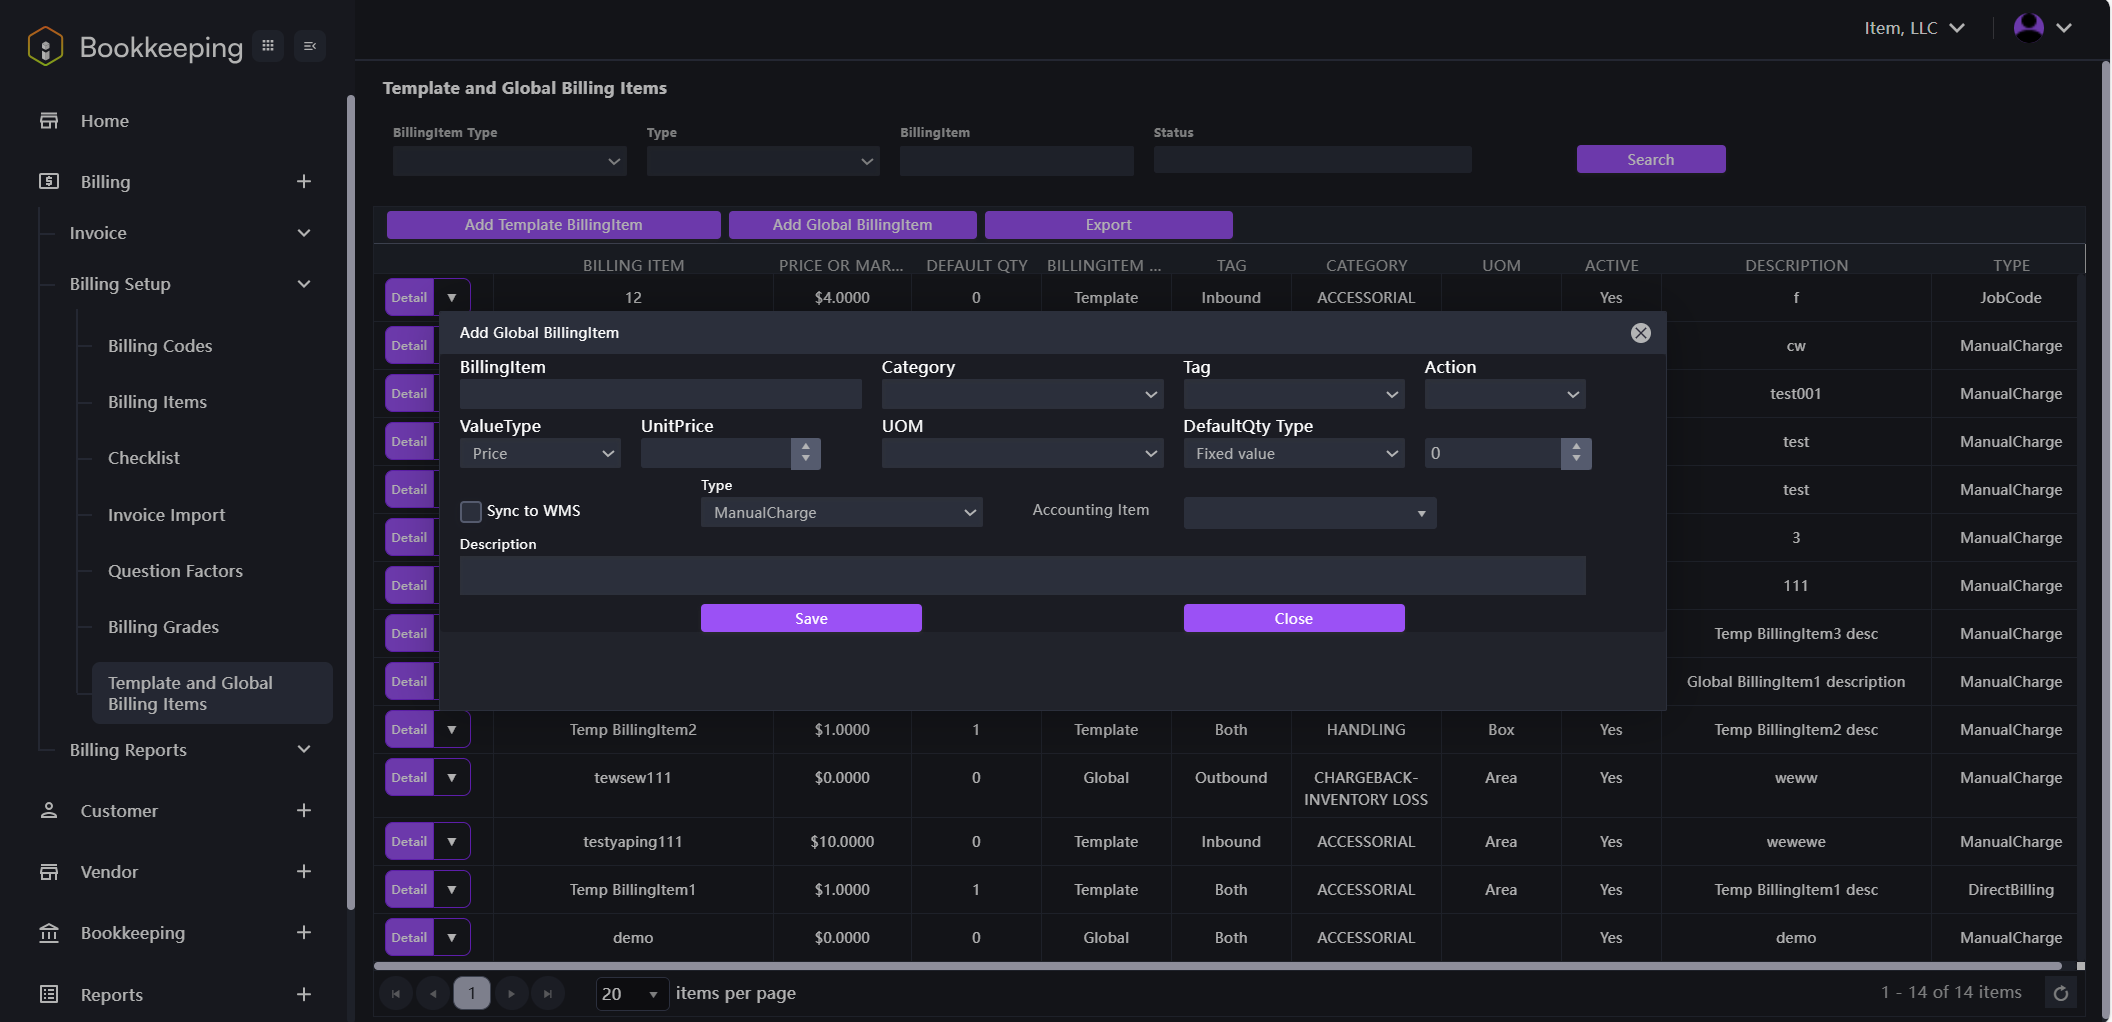Select the Home icon
The width and height of the screenshot is (2112, 1022).
pyautogui.click(x=49, y=120)
